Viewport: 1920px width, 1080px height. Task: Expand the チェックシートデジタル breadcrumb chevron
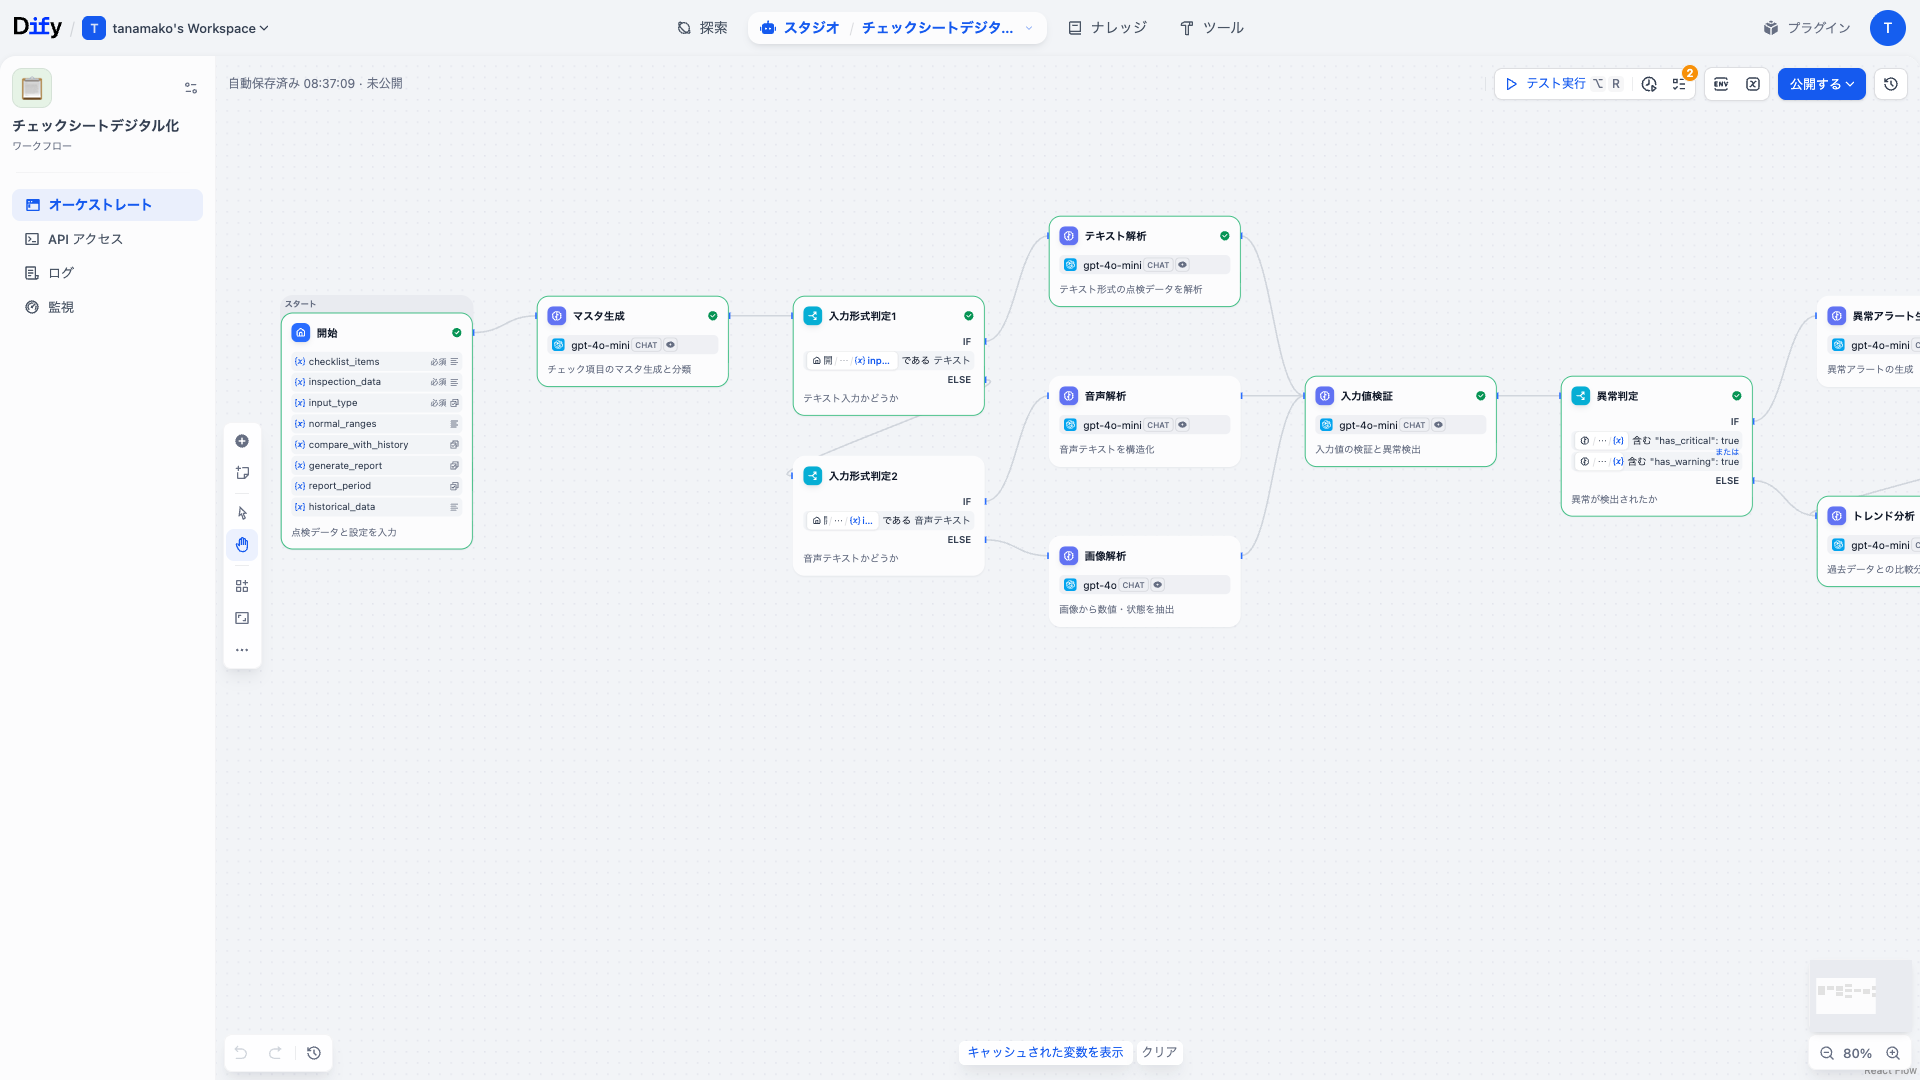click(1030, 28)
